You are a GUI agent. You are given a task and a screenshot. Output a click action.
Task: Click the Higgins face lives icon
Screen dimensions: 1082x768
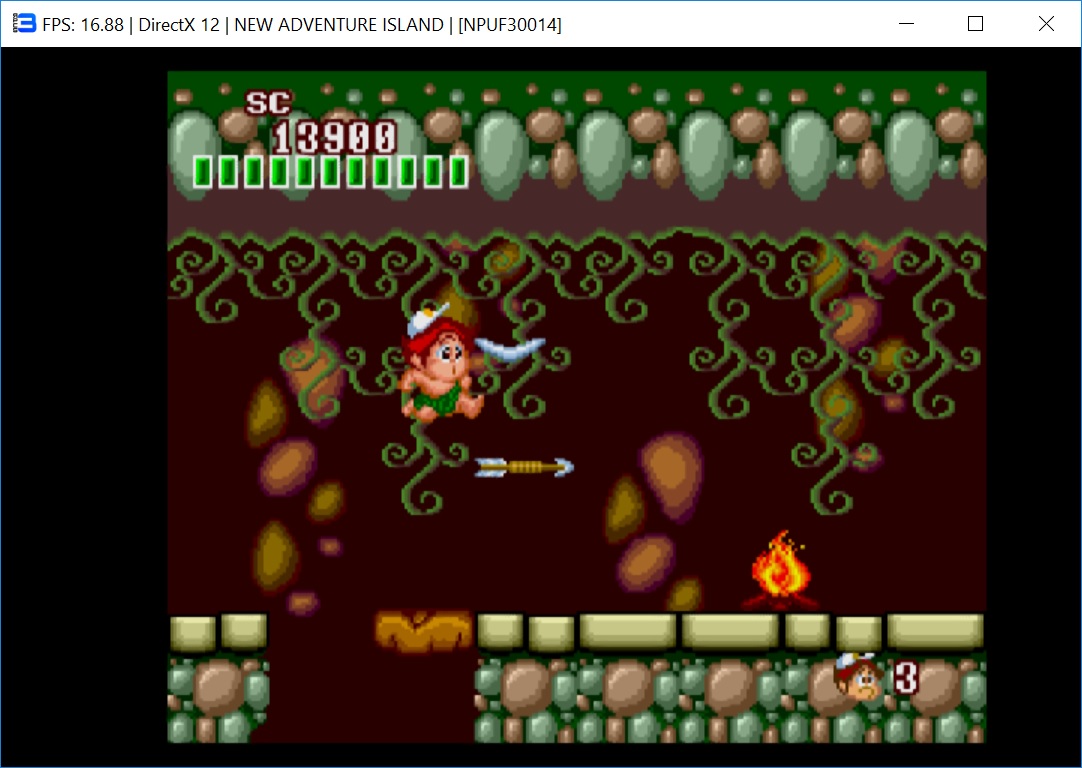[859, 677]
